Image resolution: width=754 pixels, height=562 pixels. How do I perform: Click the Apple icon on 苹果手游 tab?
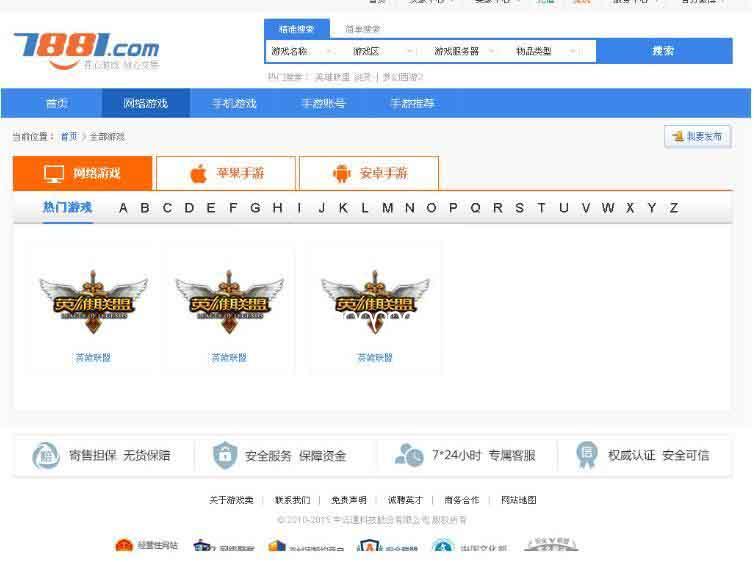click(198, 174)
